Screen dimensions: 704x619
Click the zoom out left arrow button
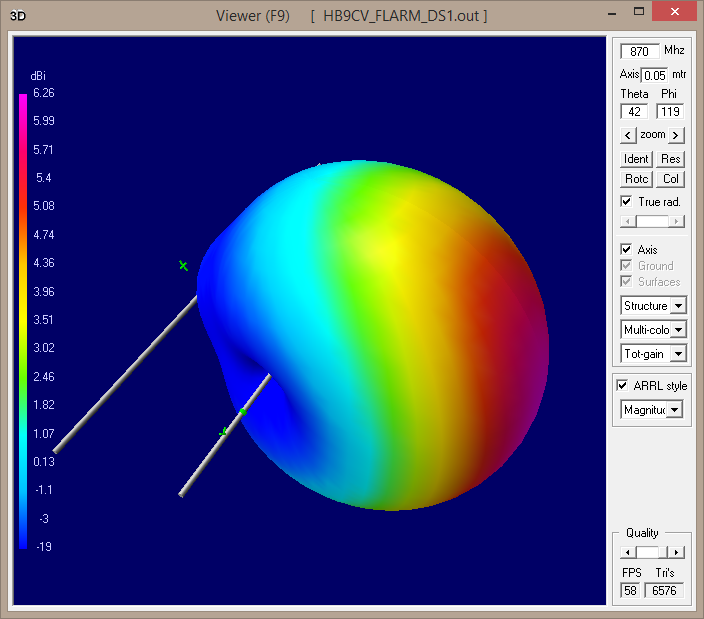pos(628,135)
